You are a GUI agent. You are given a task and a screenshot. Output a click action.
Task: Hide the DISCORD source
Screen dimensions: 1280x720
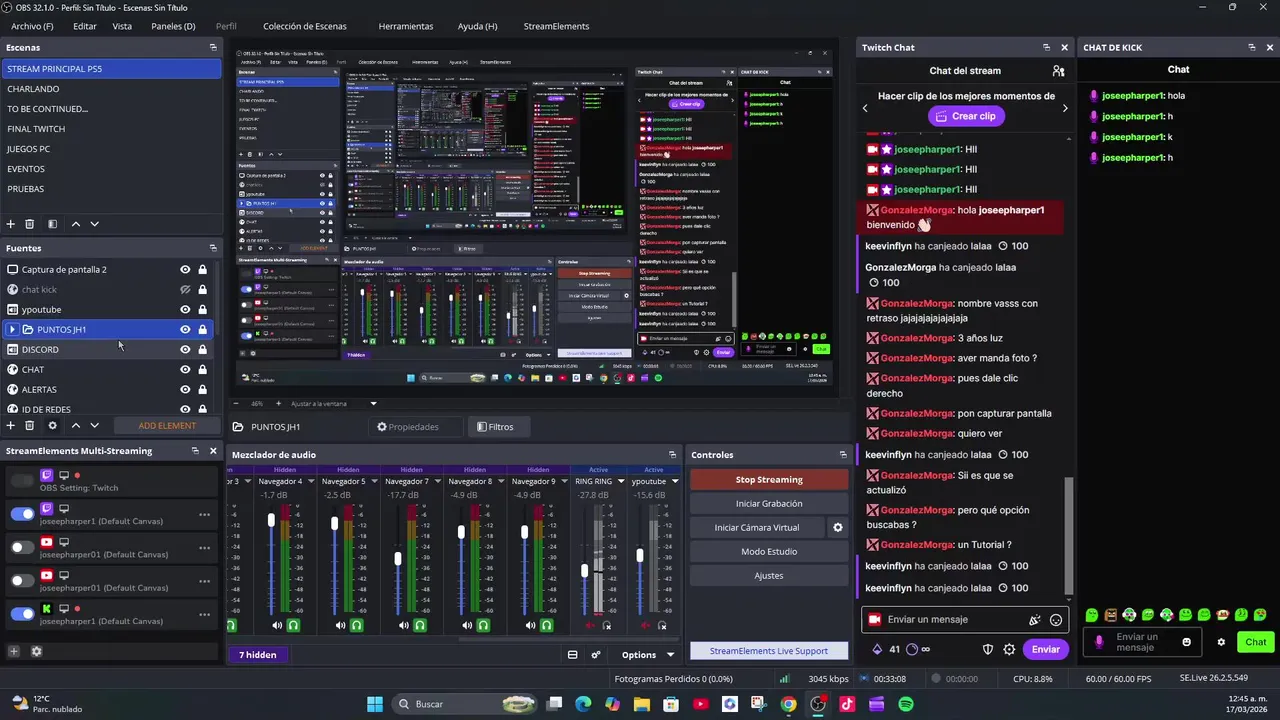(185, 349)
